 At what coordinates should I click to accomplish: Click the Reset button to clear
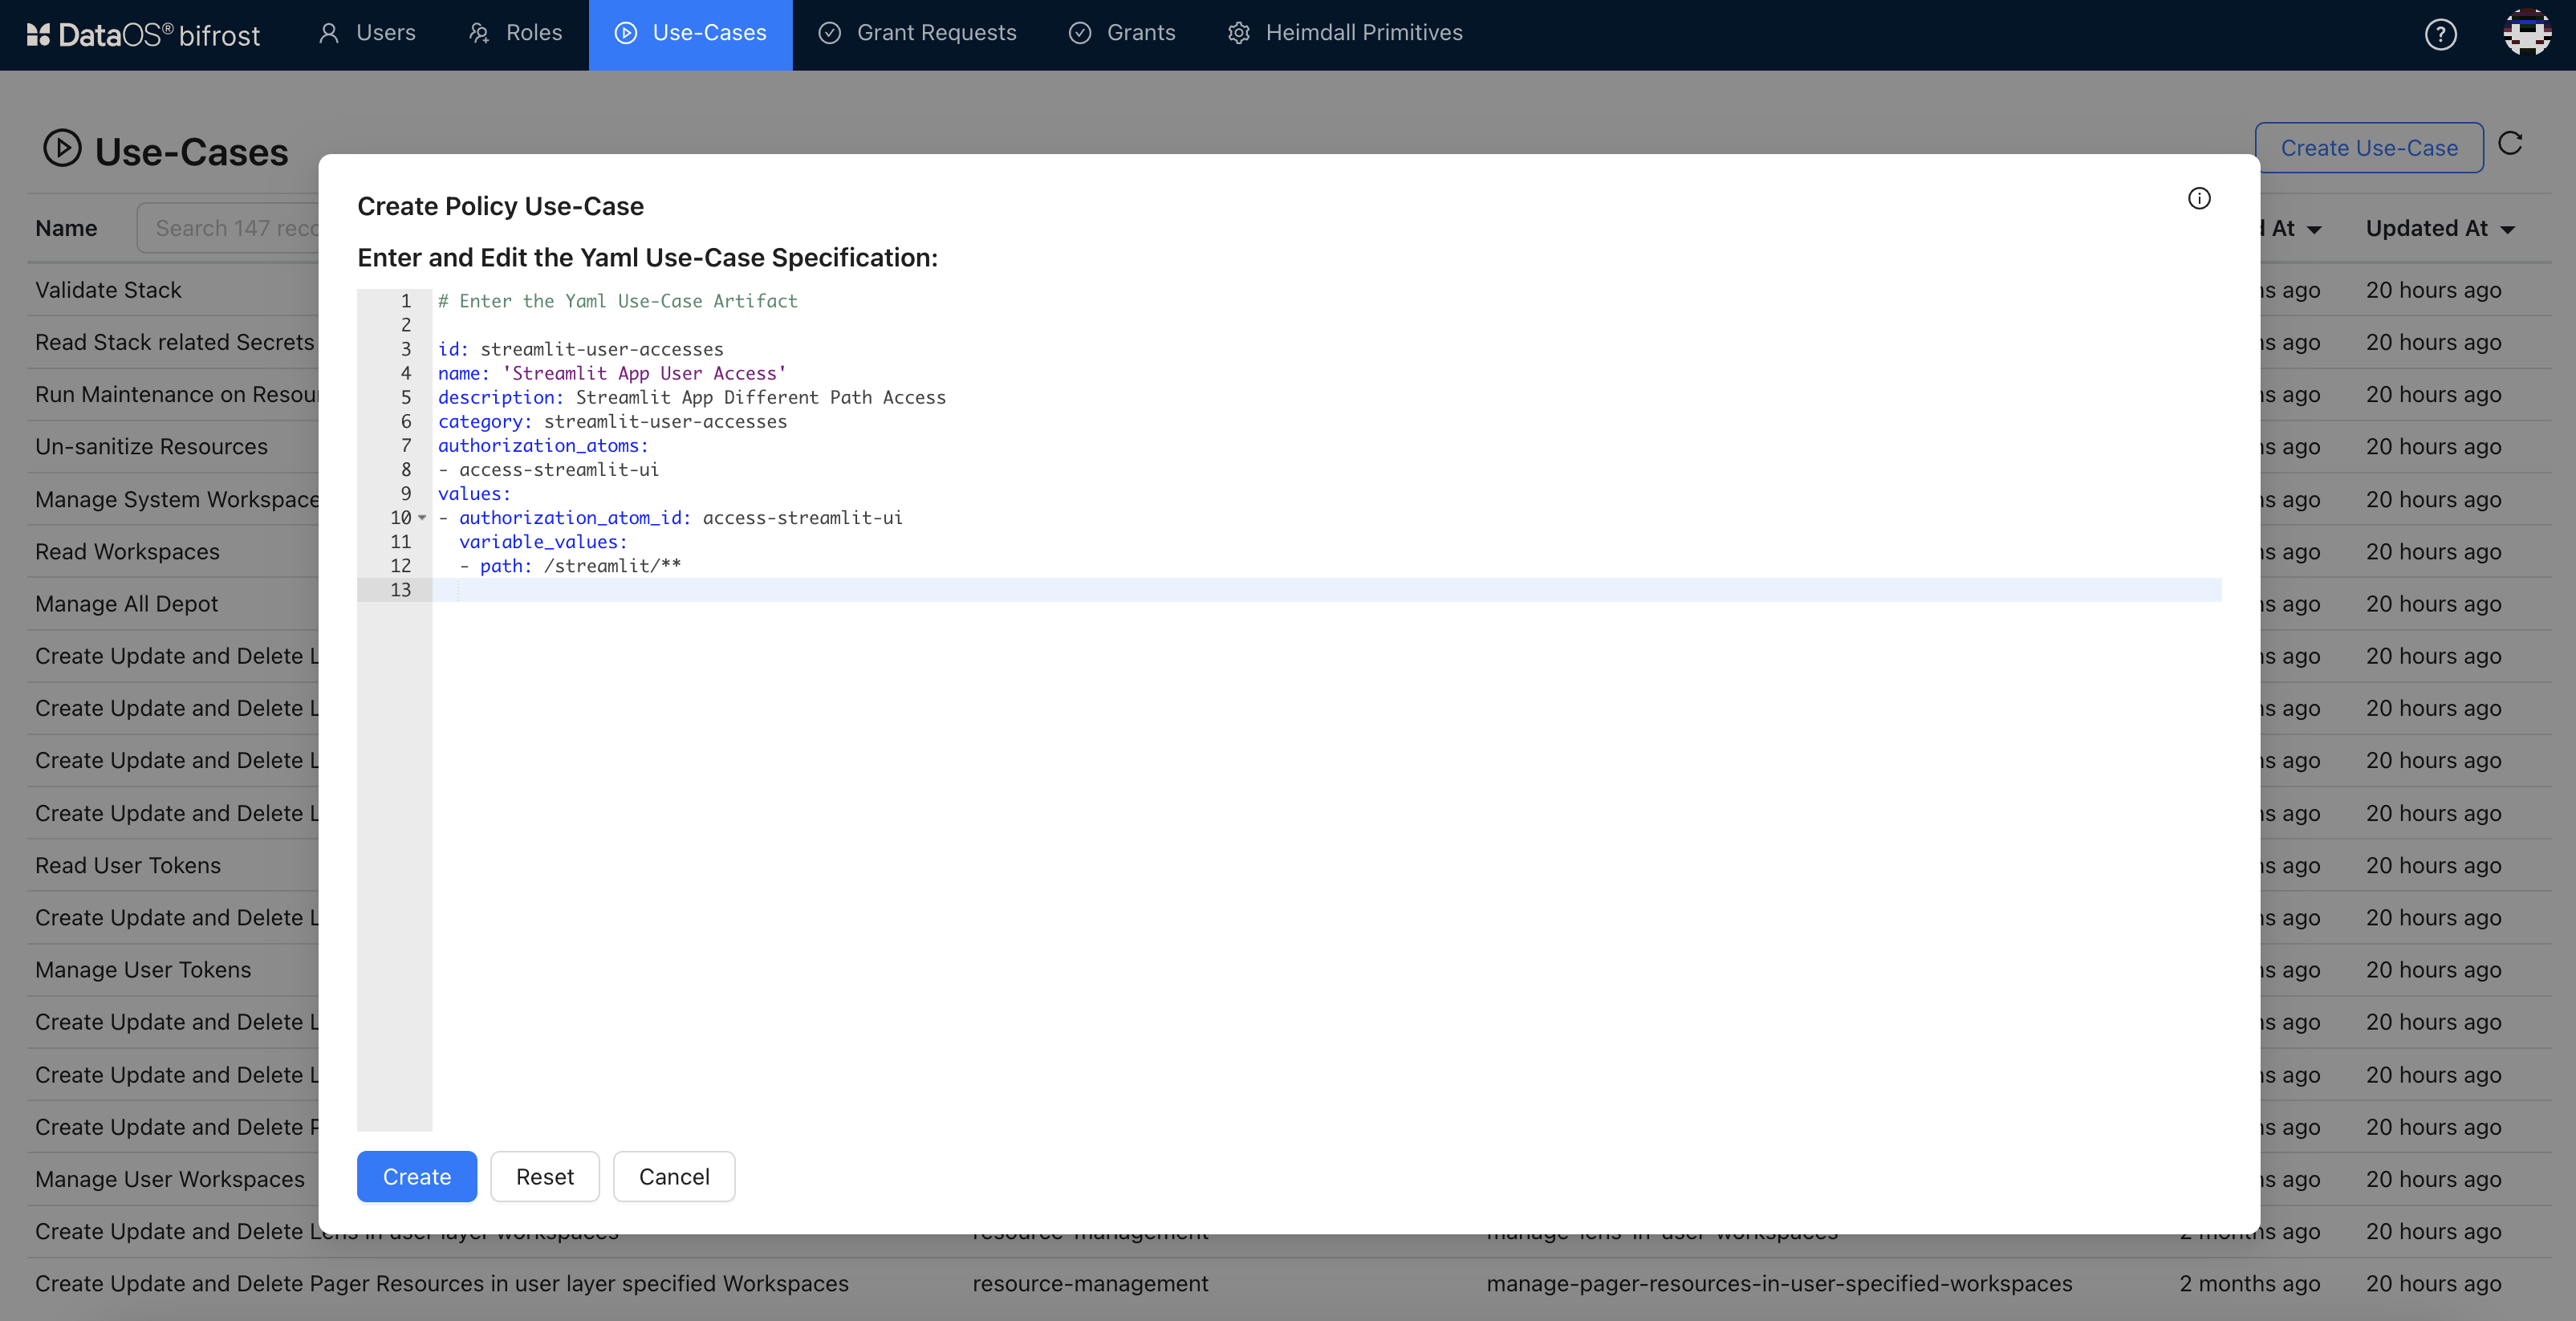(544, 1176)
